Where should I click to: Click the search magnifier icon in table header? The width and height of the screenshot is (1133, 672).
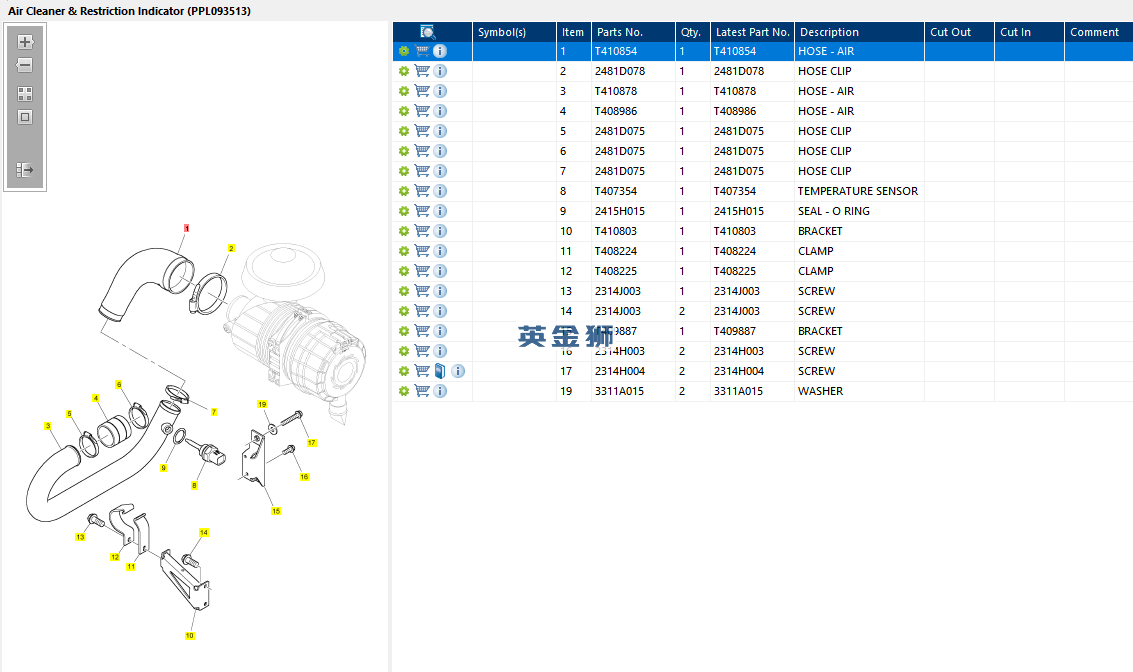[428, 32]
